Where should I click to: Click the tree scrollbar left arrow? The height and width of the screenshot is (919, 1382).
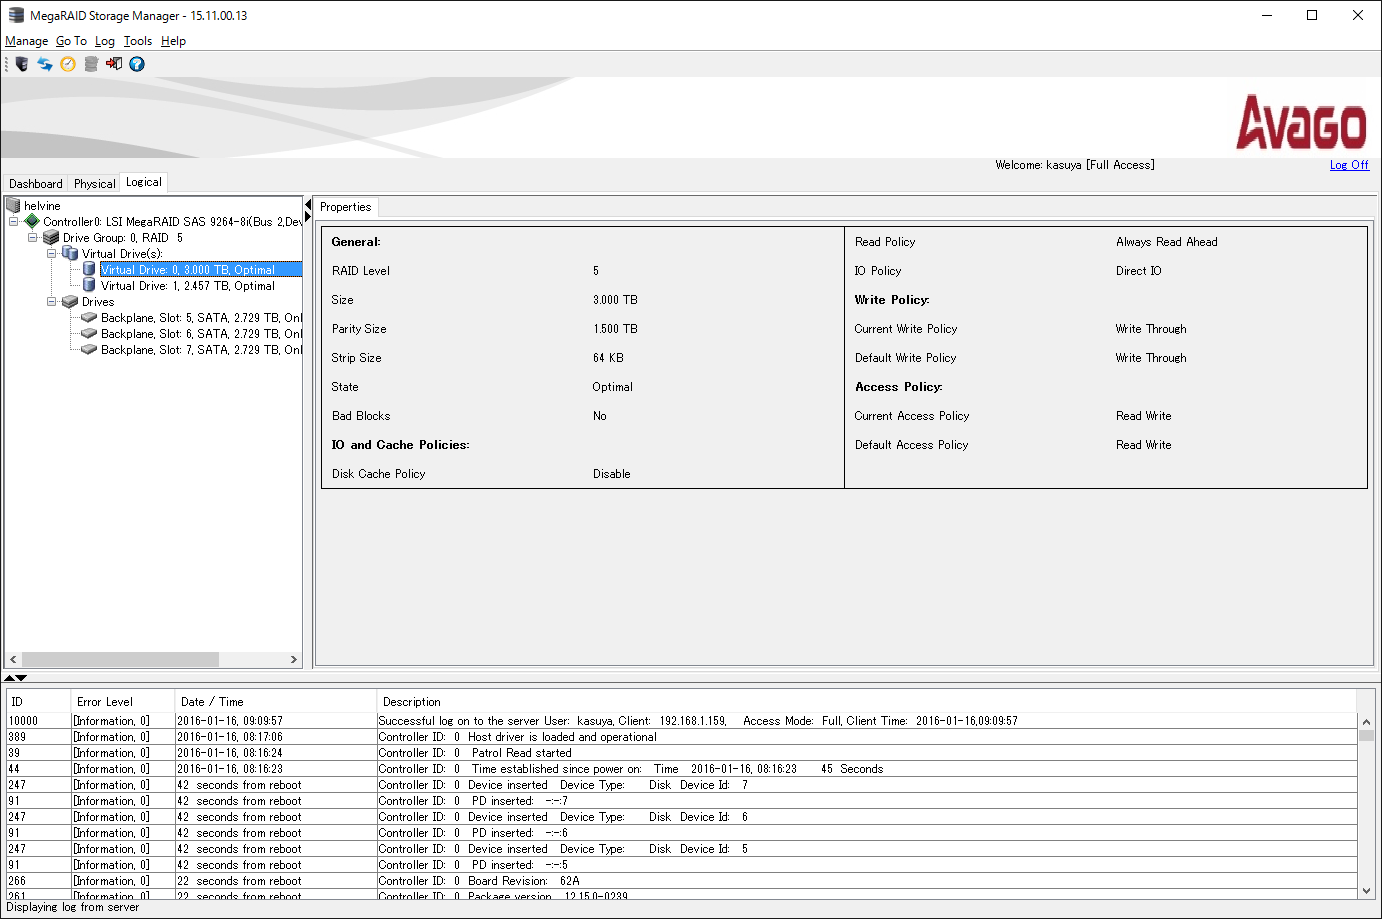tap(13, 659)
